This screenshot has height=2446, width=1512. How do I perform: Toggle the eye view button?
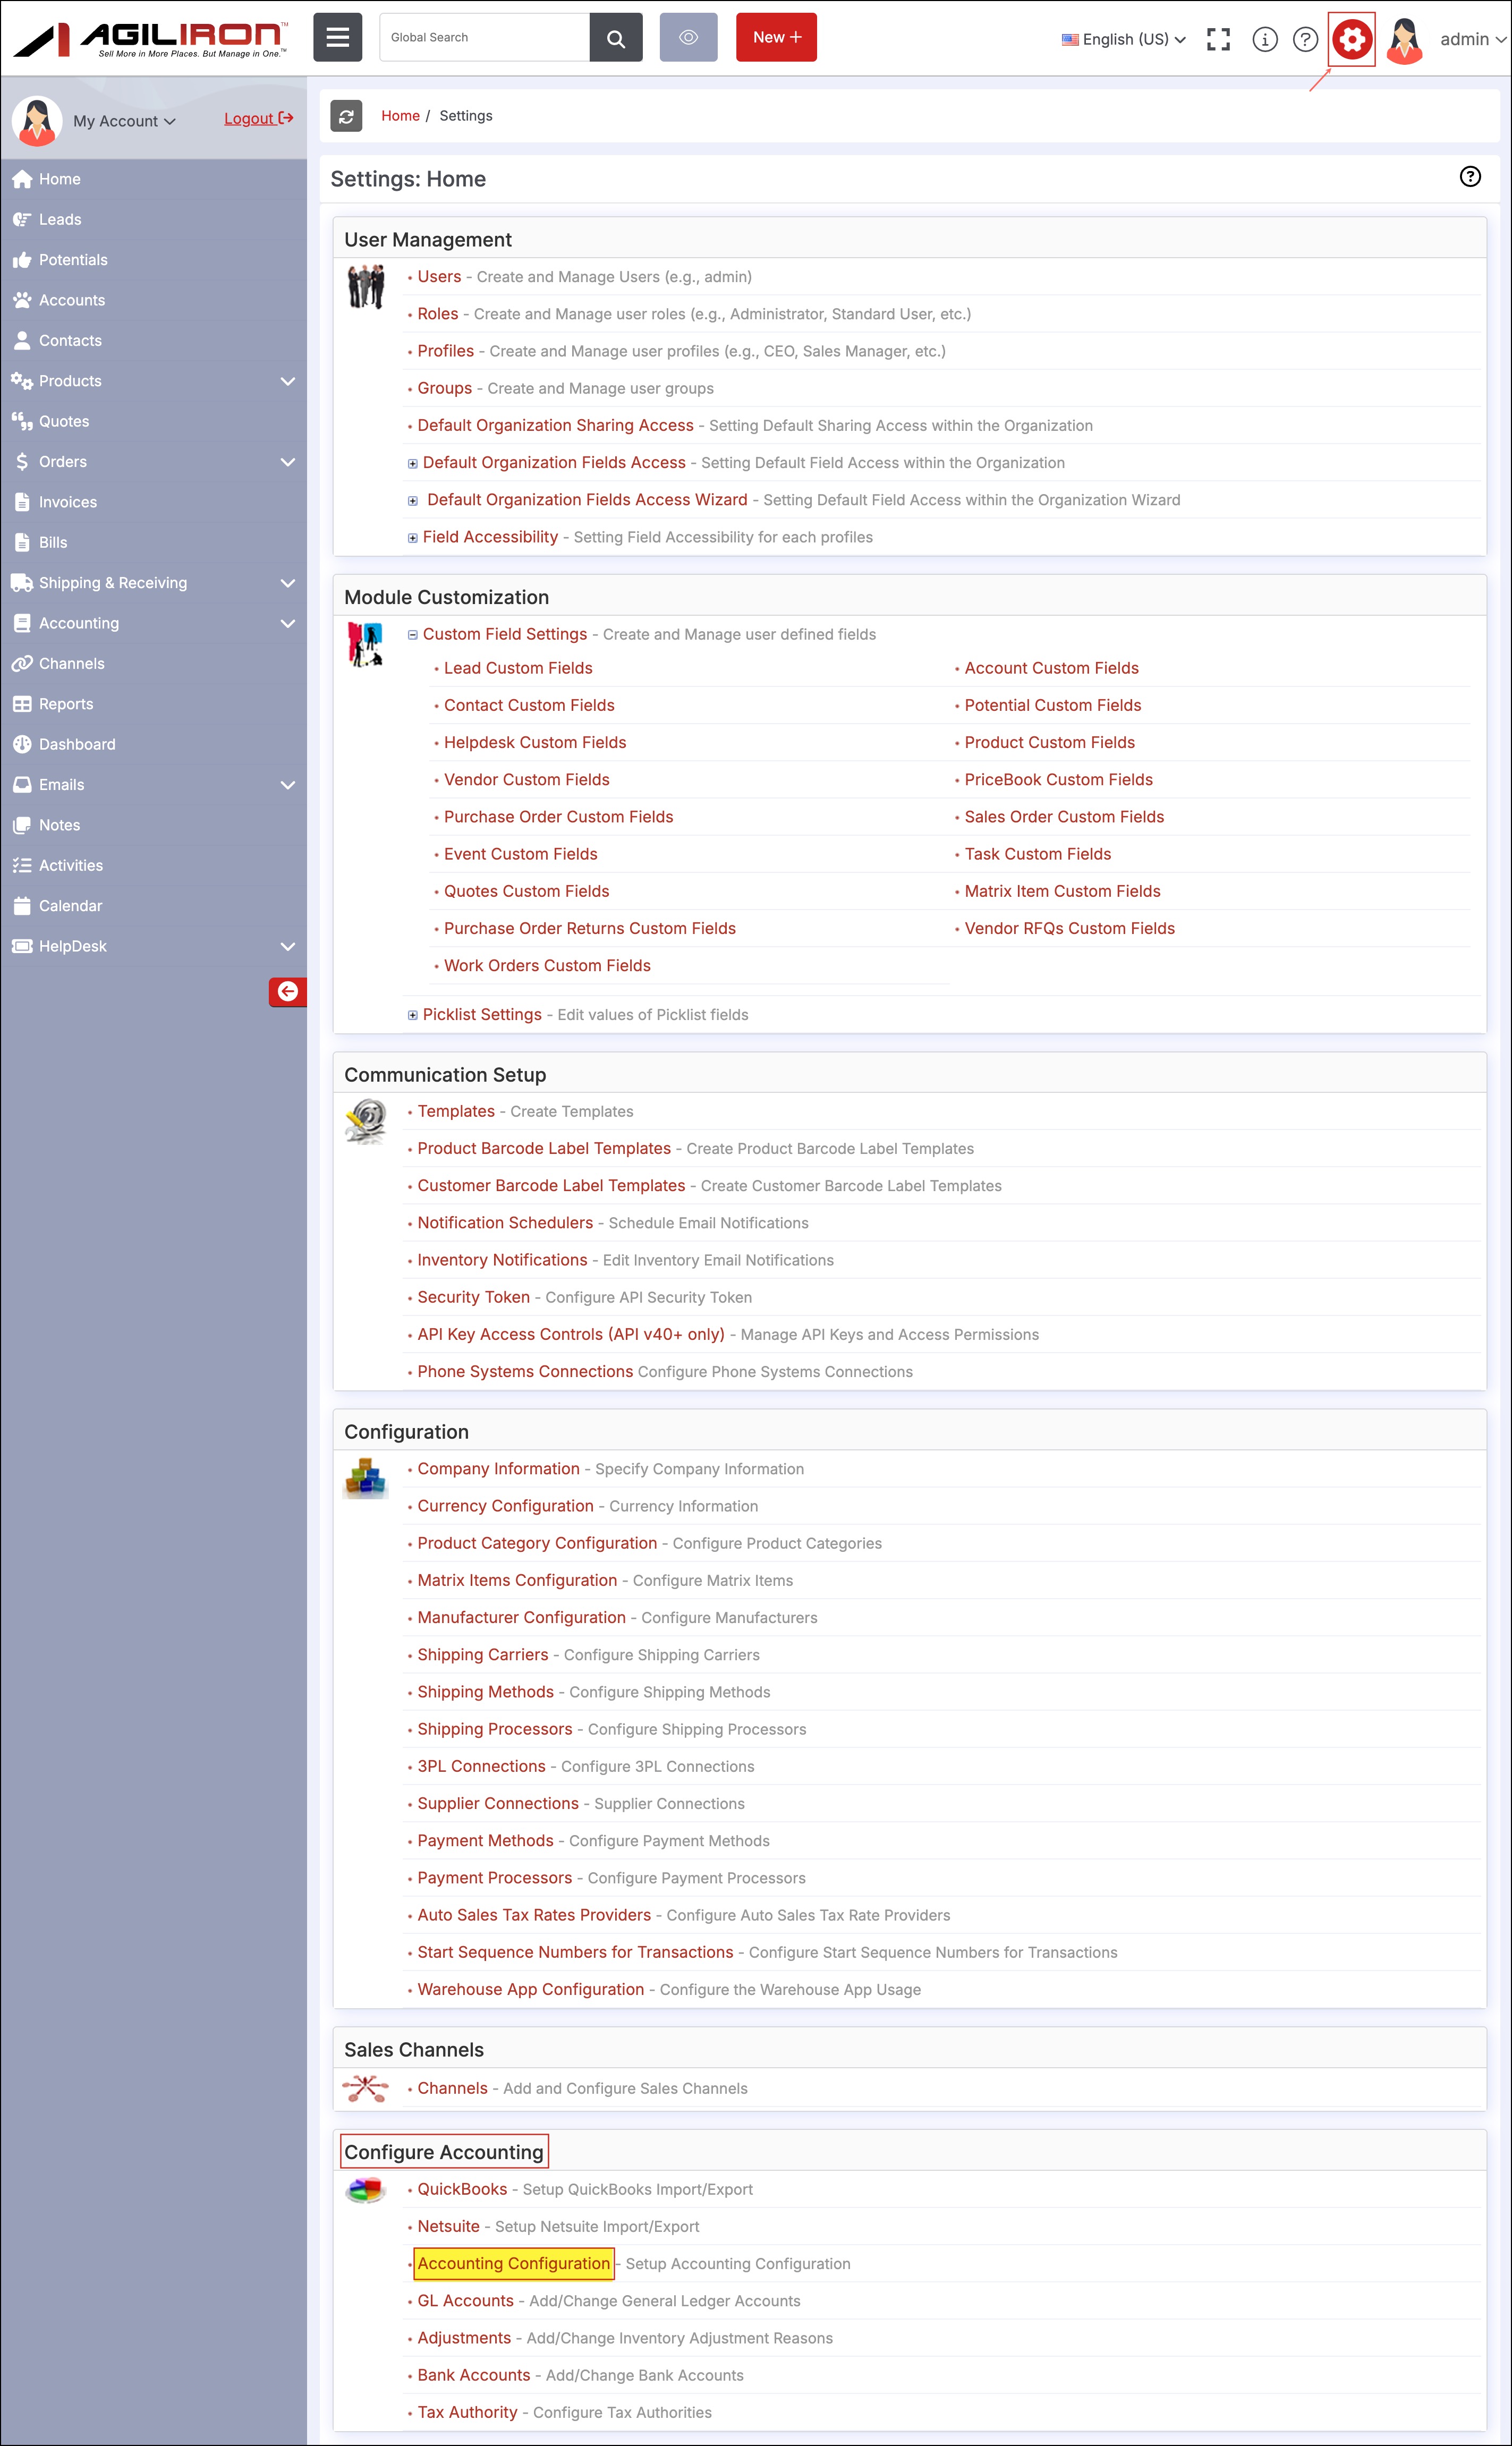coord(688,38)
